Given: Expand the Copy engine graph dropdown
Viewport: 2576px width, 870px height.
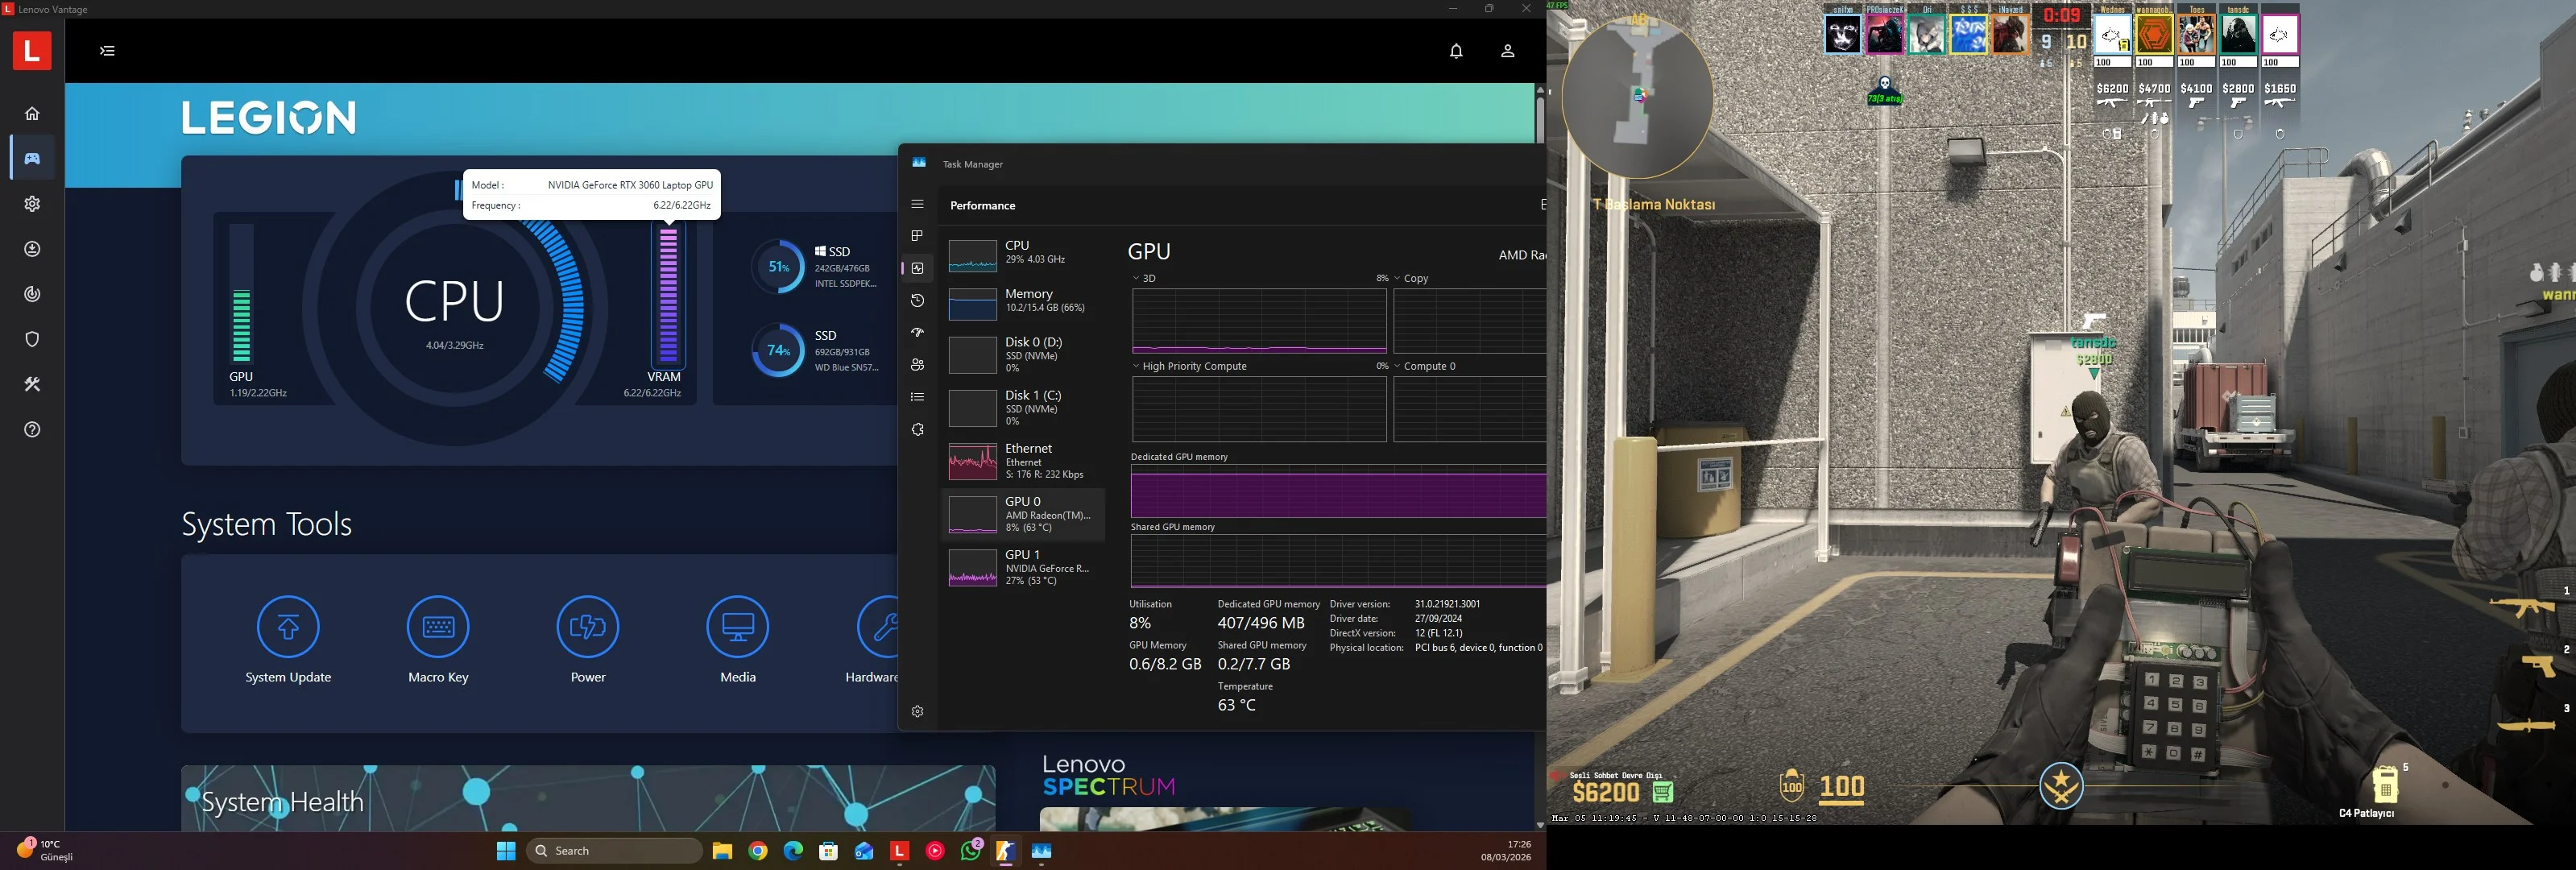Looking at the screenshot, I should (x=1398, y=279).
